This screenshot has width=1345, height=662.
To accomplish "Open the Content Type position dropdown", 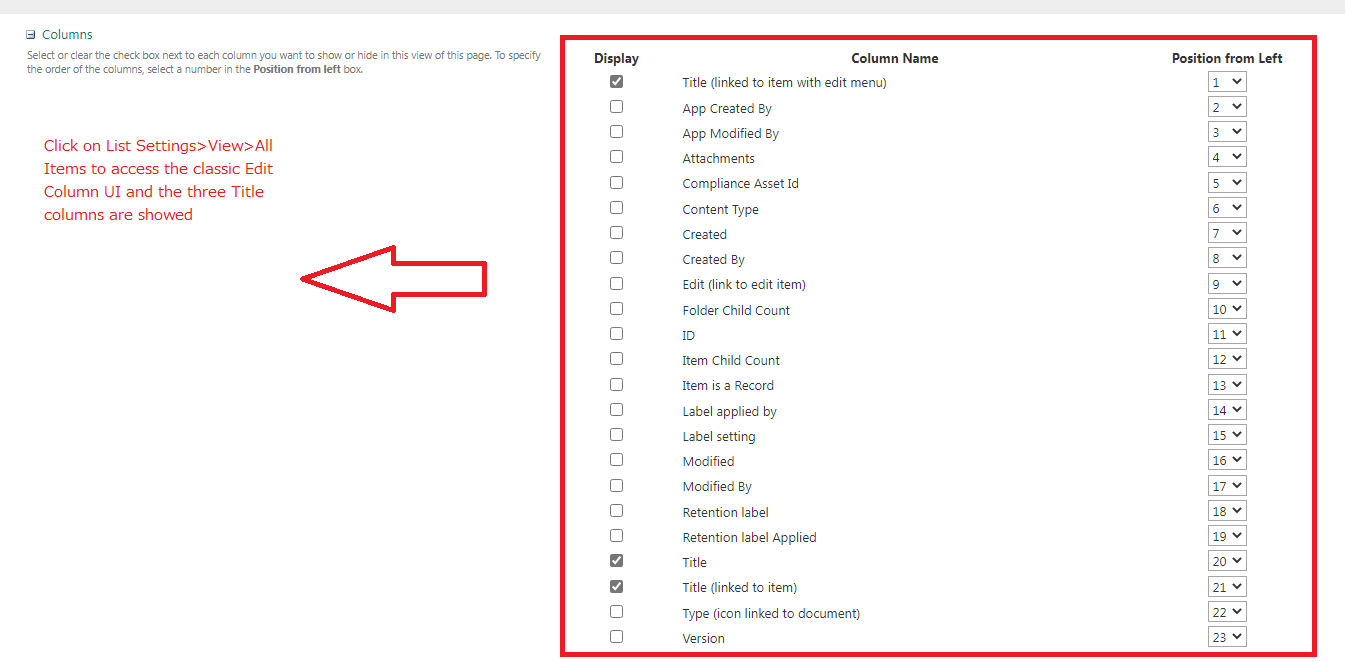I will tap(1227, 208).
